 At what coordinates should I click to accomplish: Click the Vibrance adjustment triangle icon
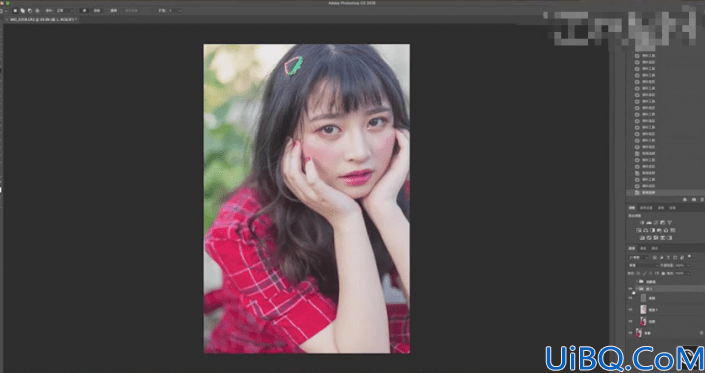(x=669, y=222)
